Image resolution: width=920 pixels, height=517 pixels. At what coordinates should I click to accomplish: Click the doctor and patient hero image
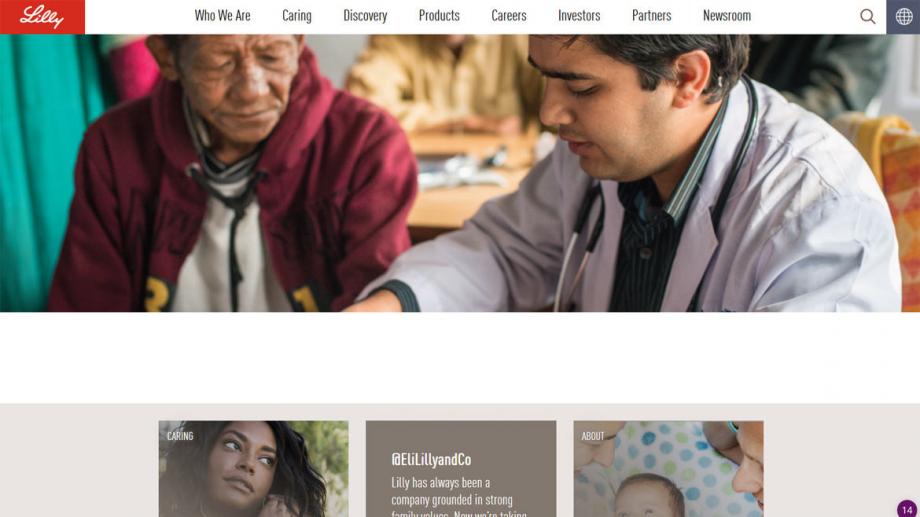pyautogui.click(x=460, y=173)
